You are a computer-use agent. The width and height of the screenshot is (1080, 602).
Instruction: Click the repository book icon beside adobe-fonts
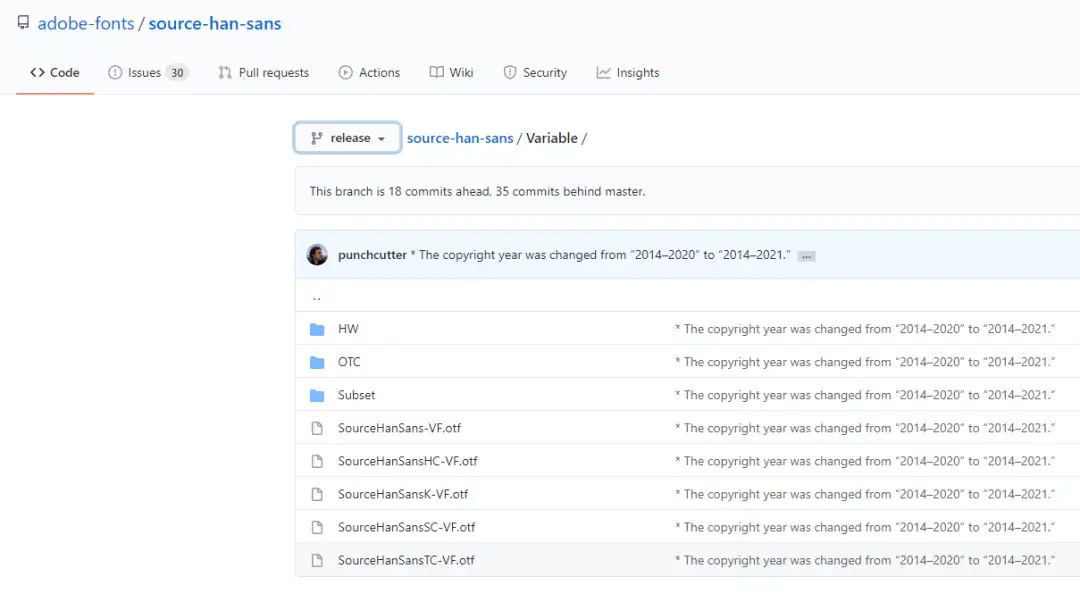pos(23,23)
